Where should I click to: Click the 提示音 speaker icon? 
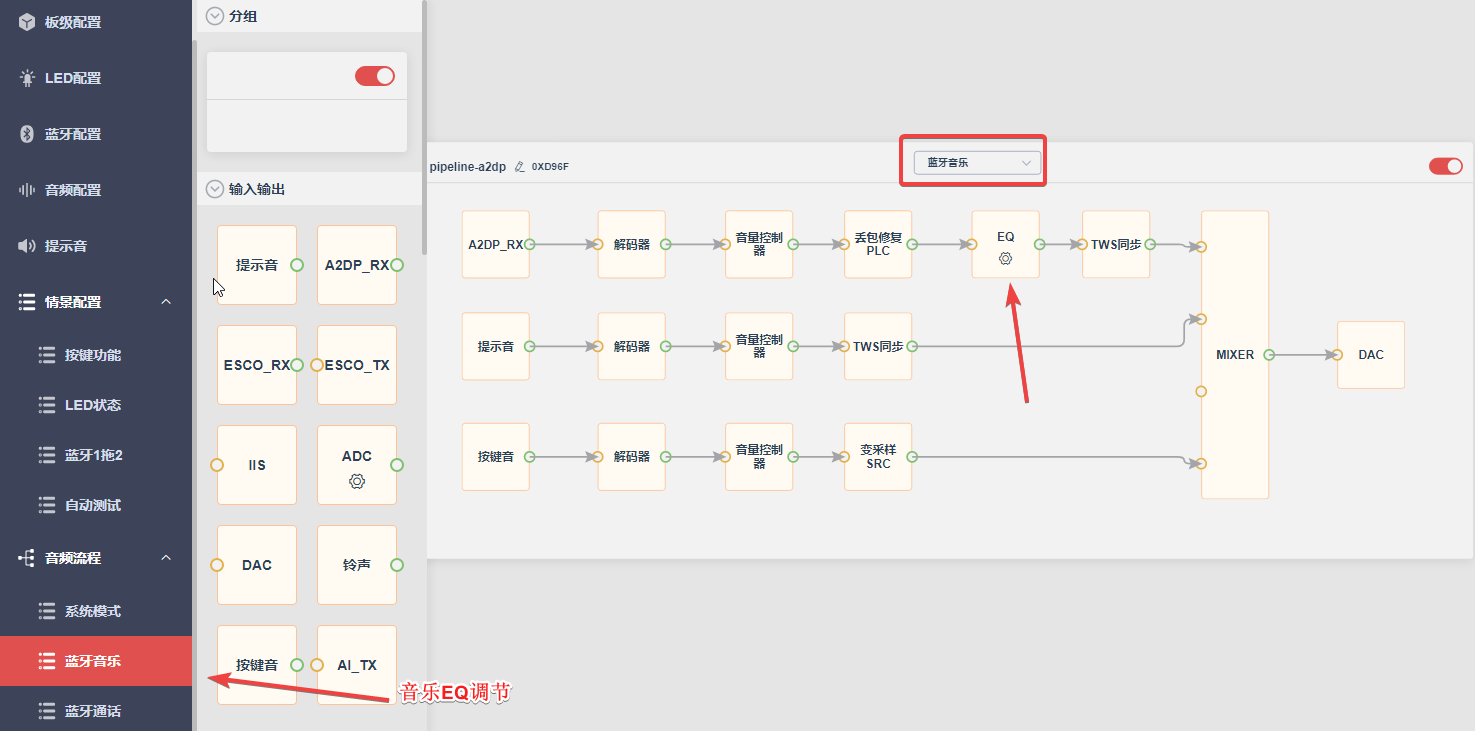point(27,246)
